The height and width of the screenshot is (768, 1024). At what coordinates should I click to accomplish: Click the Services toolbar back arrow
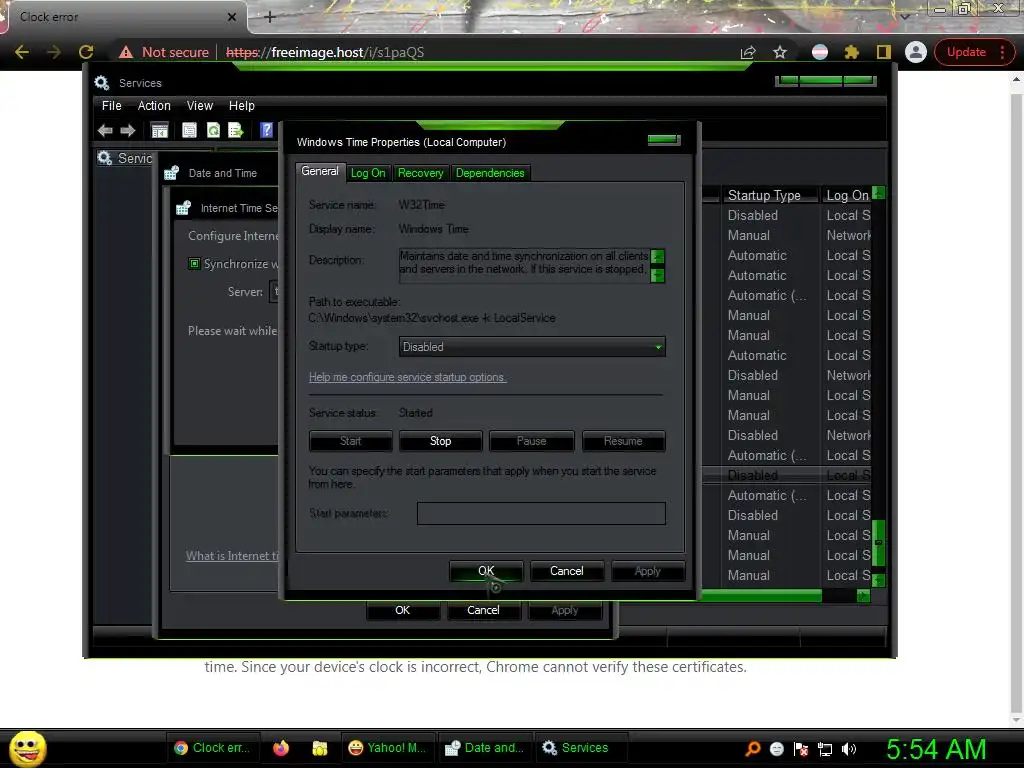(x=105, y=131)
